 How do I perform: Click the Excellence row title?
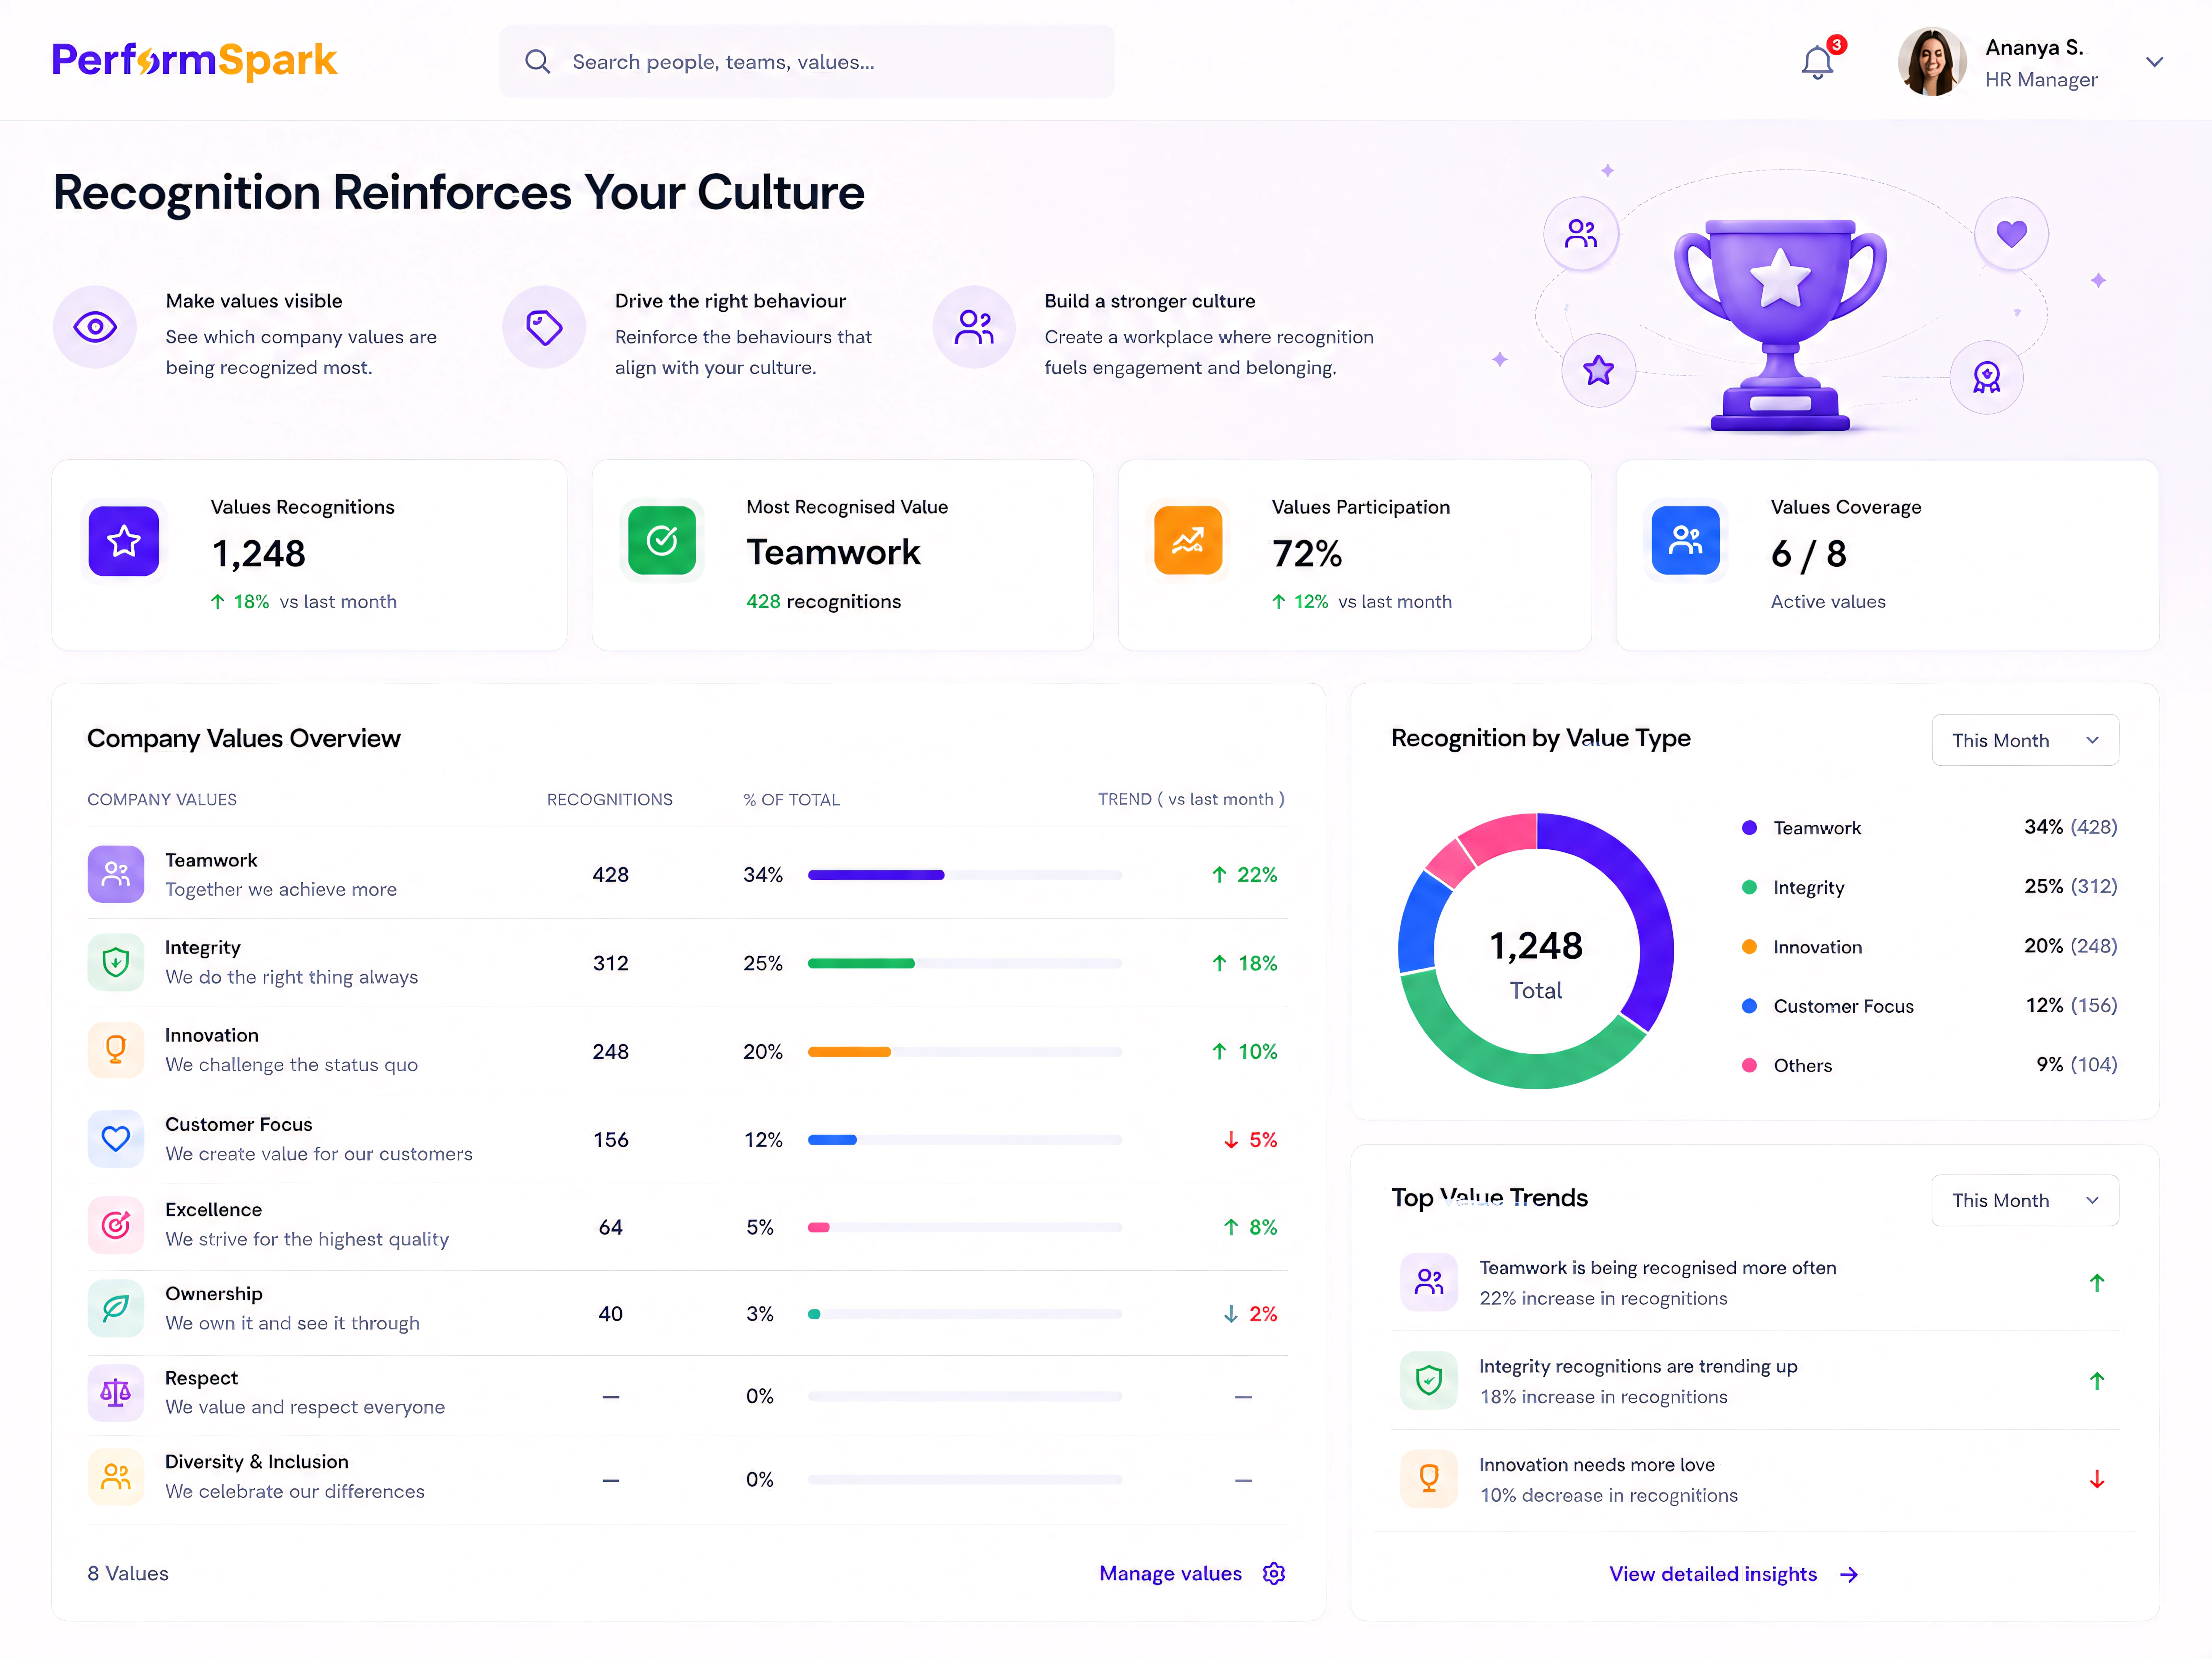click(x=213, y=1210)
